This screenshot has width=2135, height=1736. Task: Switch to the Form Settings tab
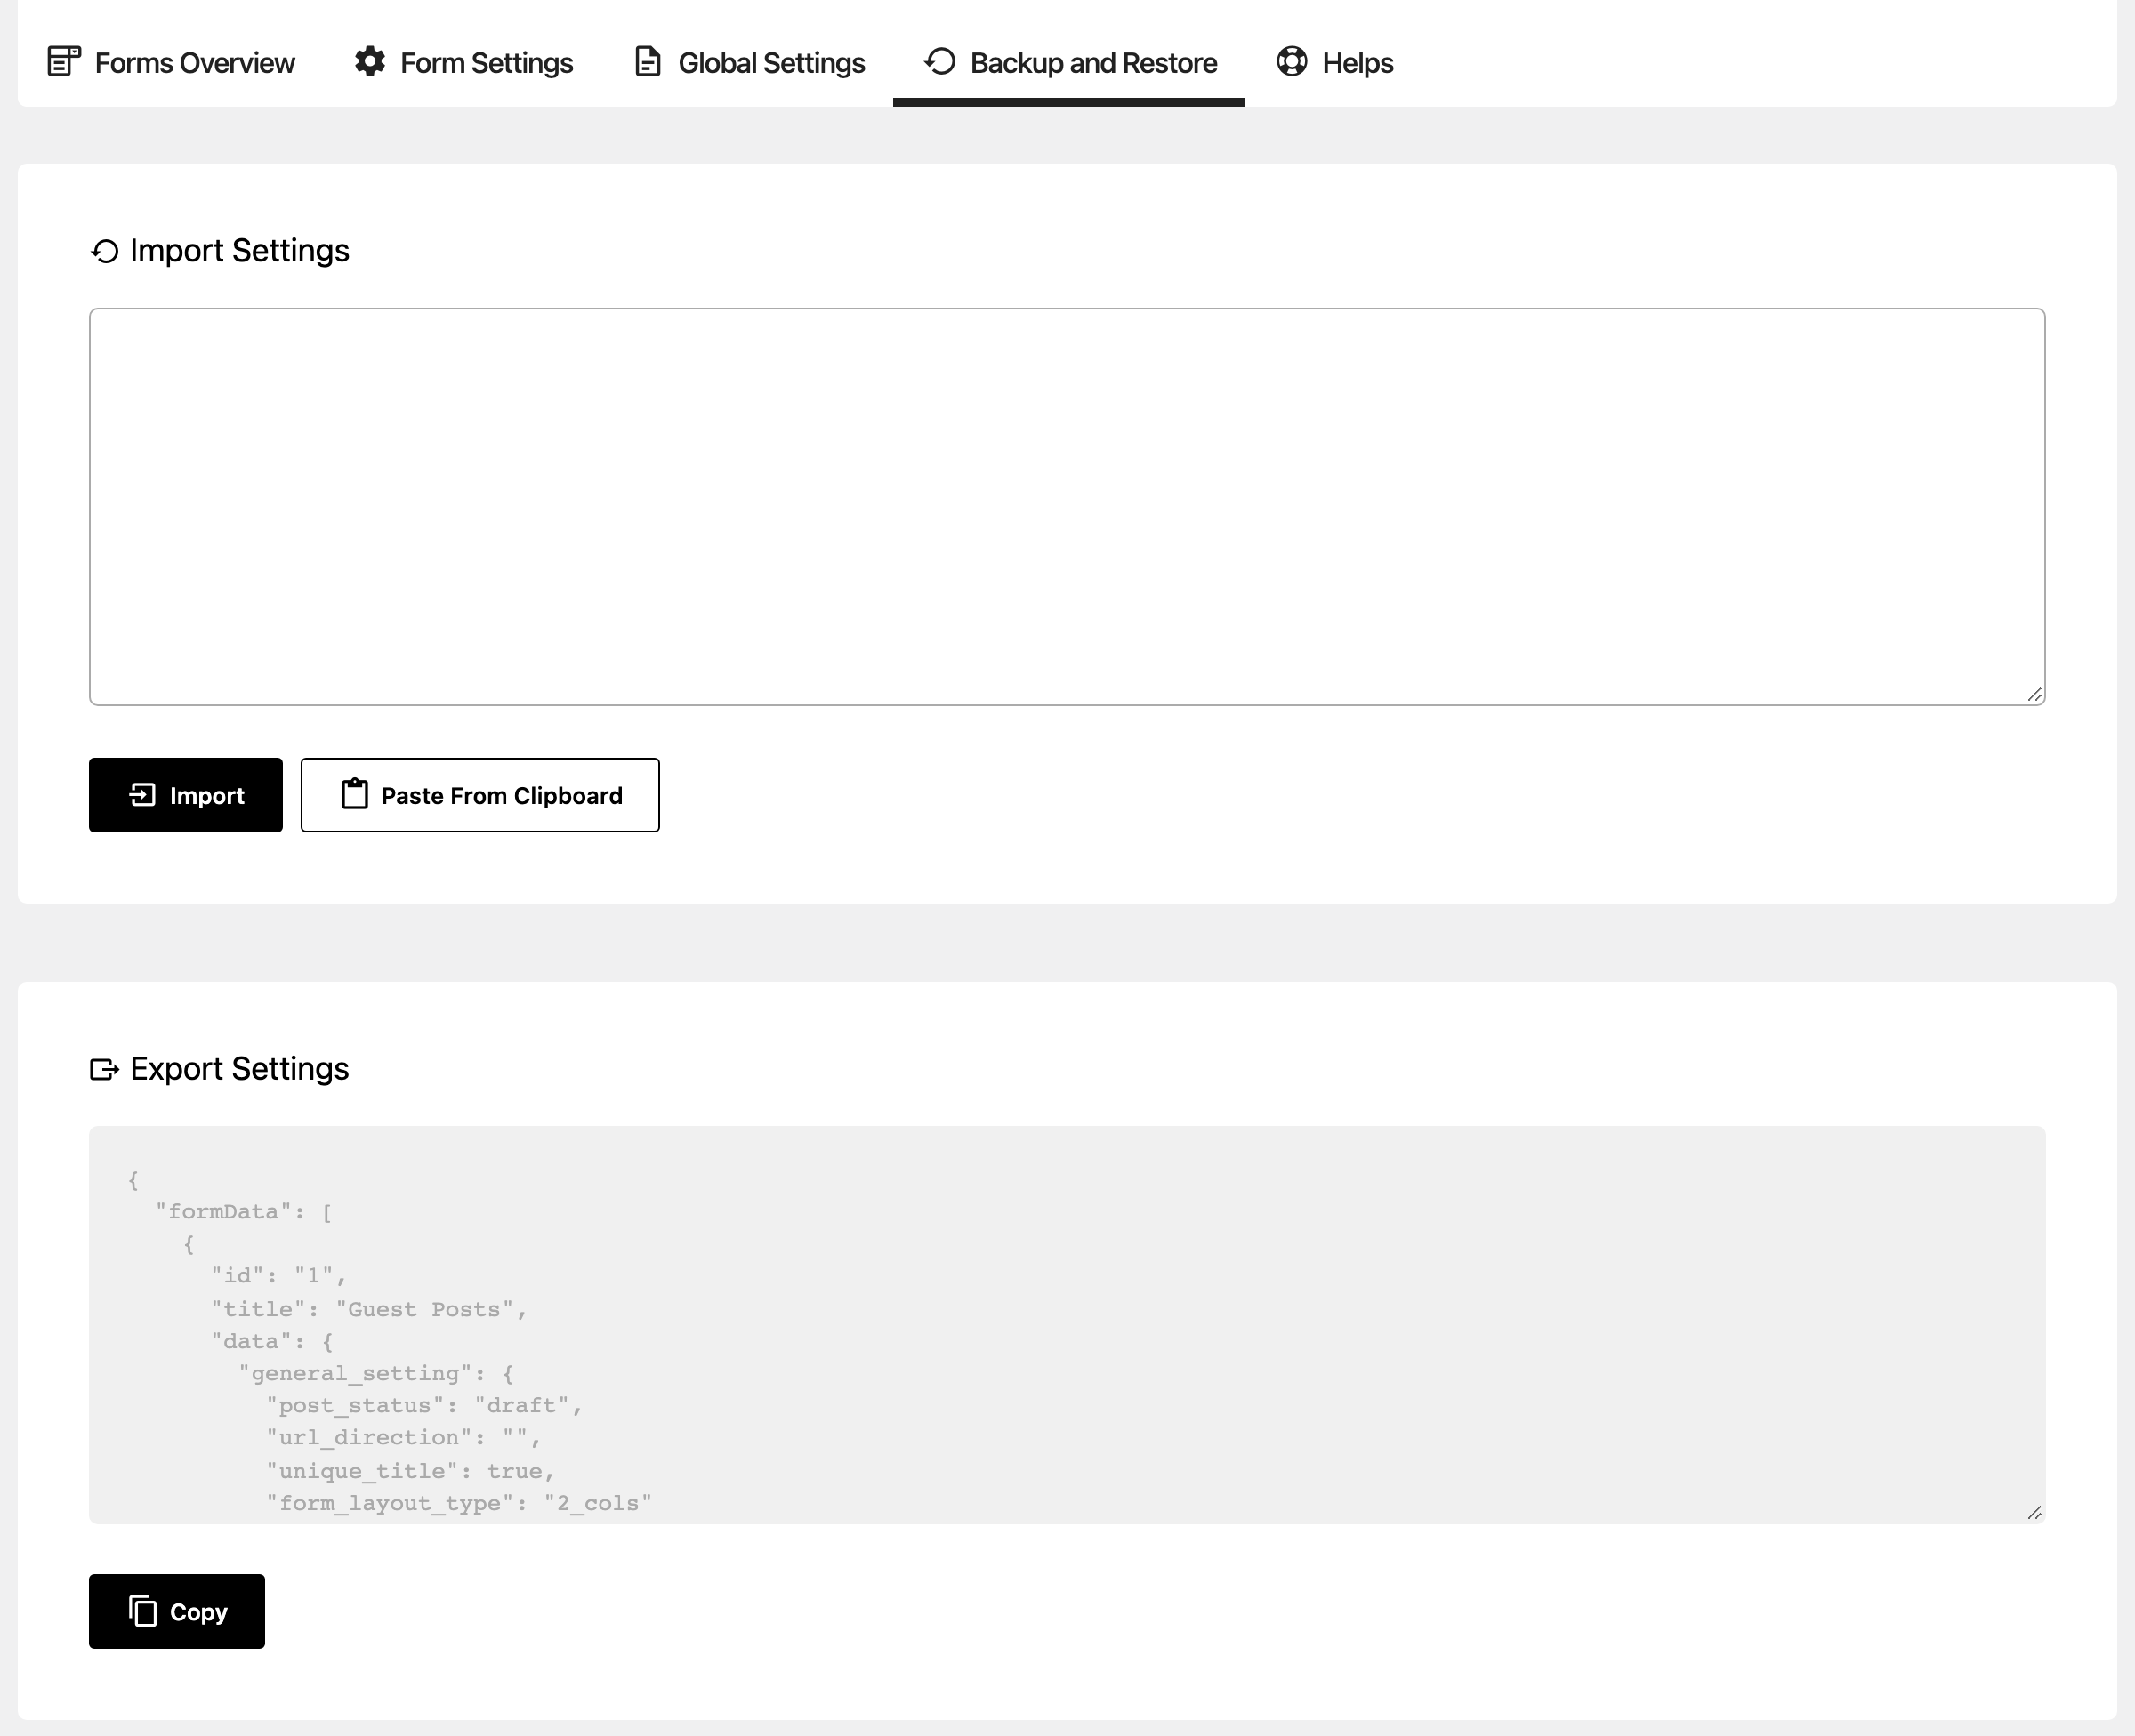point(463,62)
